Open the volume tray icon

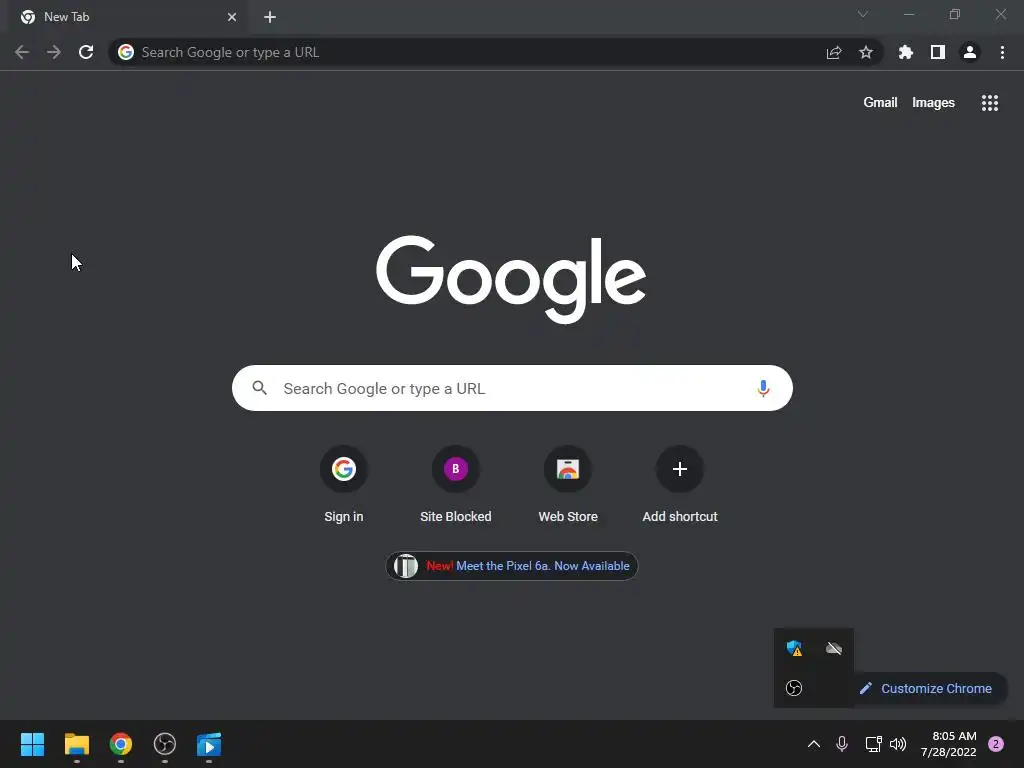(898, 744)
